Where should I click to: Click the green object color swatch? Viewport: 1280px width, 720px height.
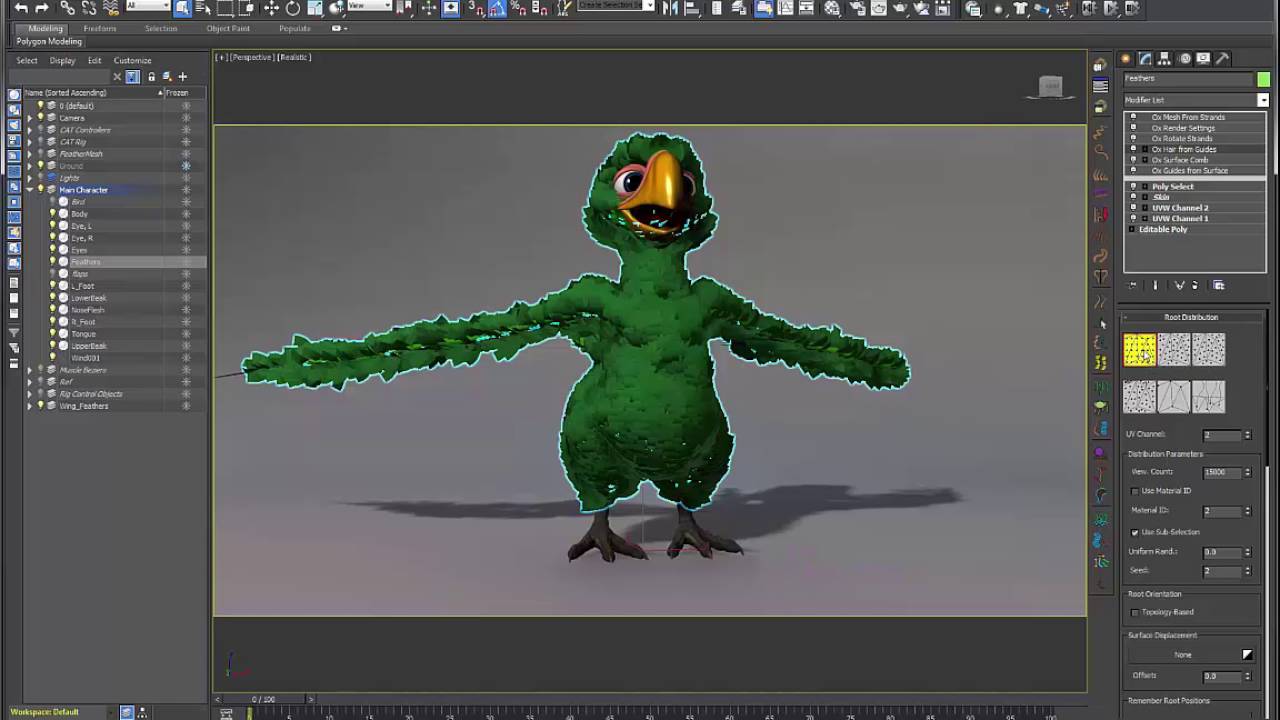[1264, 79]
